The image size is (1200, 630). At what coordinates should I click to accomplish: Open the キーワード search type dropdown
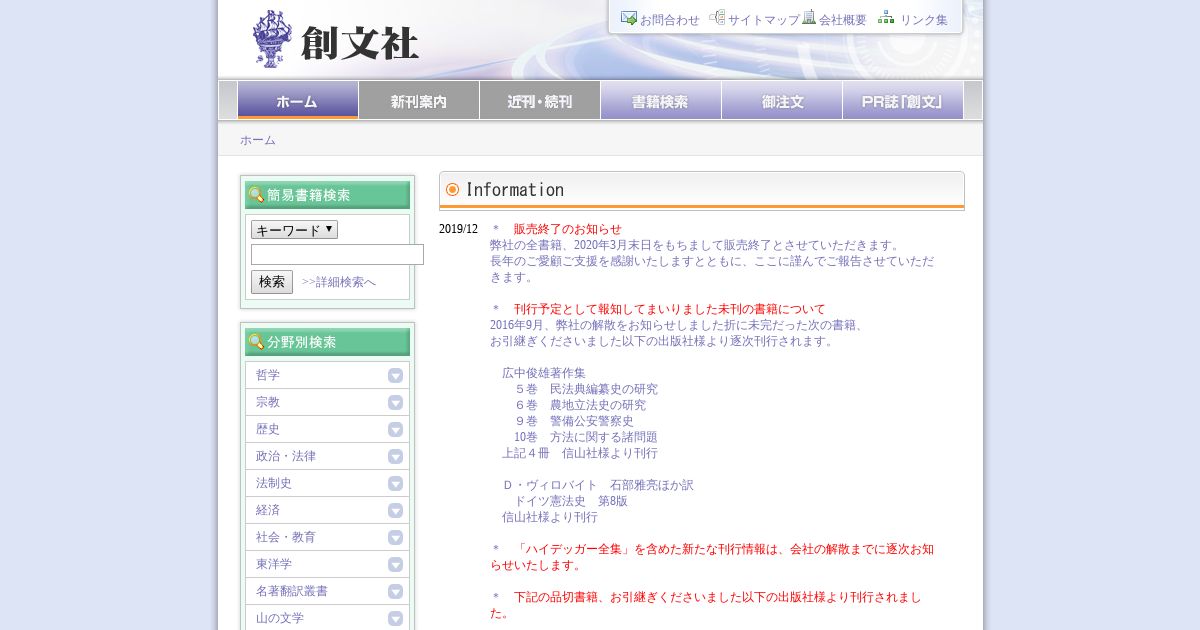coord(294,230)
